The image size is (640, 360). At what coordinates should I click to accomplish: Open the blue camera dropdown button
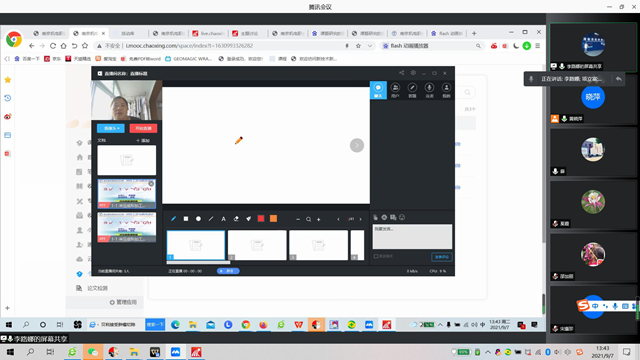(x=111, y=128)
